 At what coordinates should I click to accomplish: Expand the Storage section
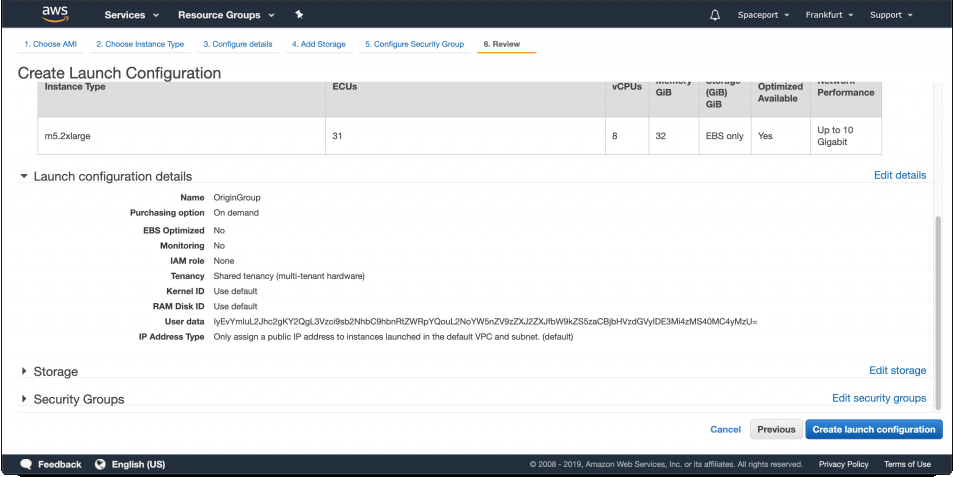pyautogui.click(x=24, y=371)
